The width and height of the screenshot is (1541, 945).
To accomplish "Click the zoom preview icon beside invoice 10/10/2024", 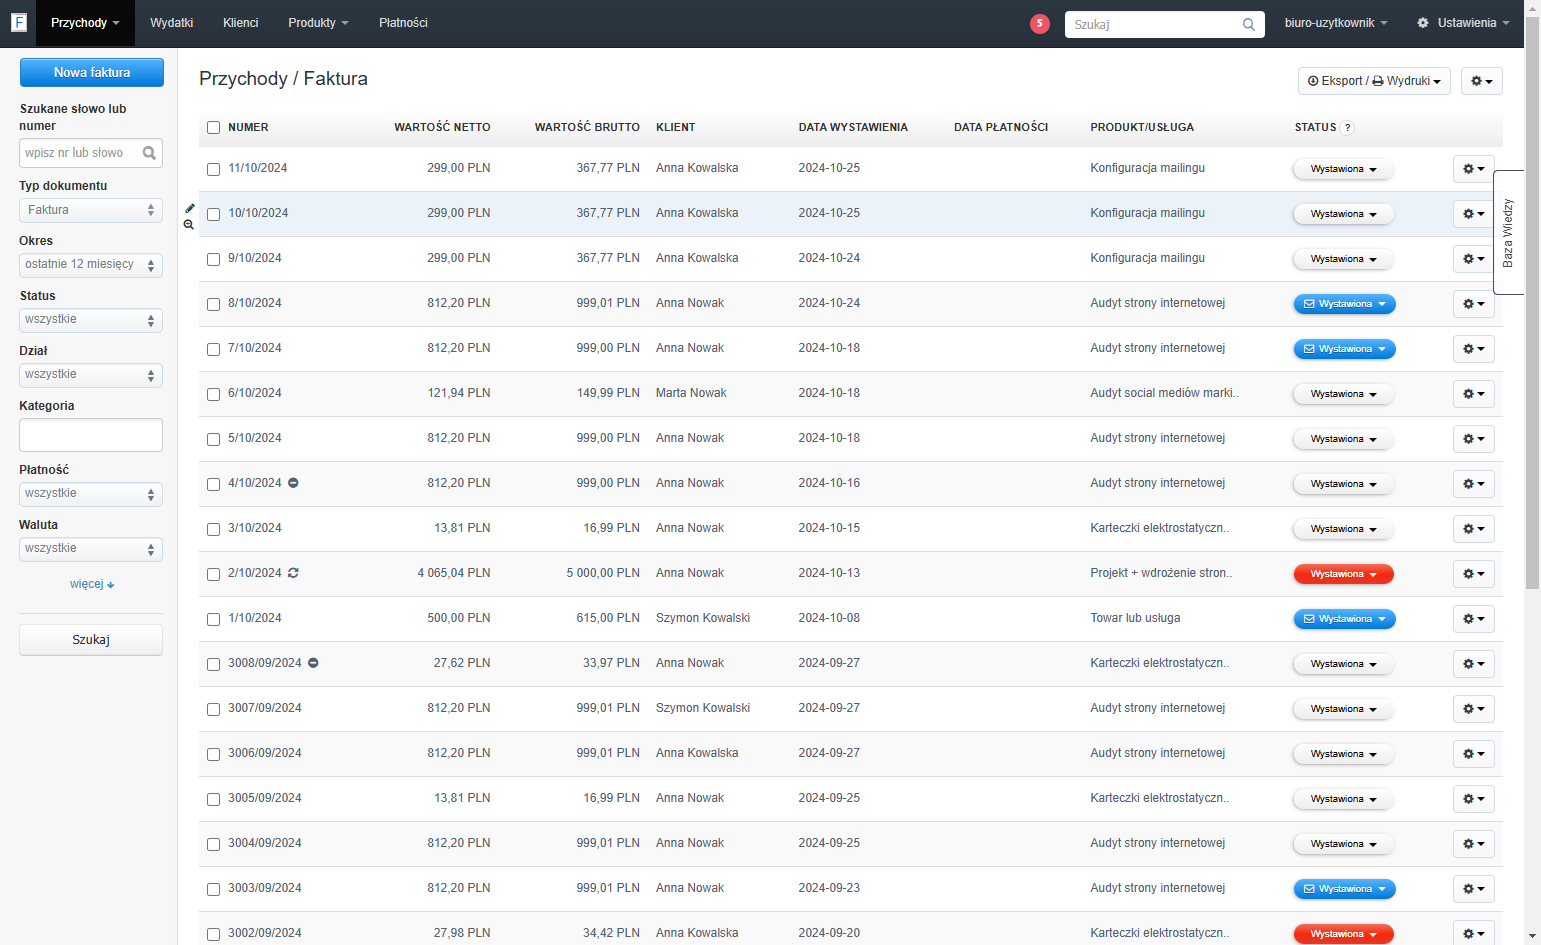I will tap(189, 225).
